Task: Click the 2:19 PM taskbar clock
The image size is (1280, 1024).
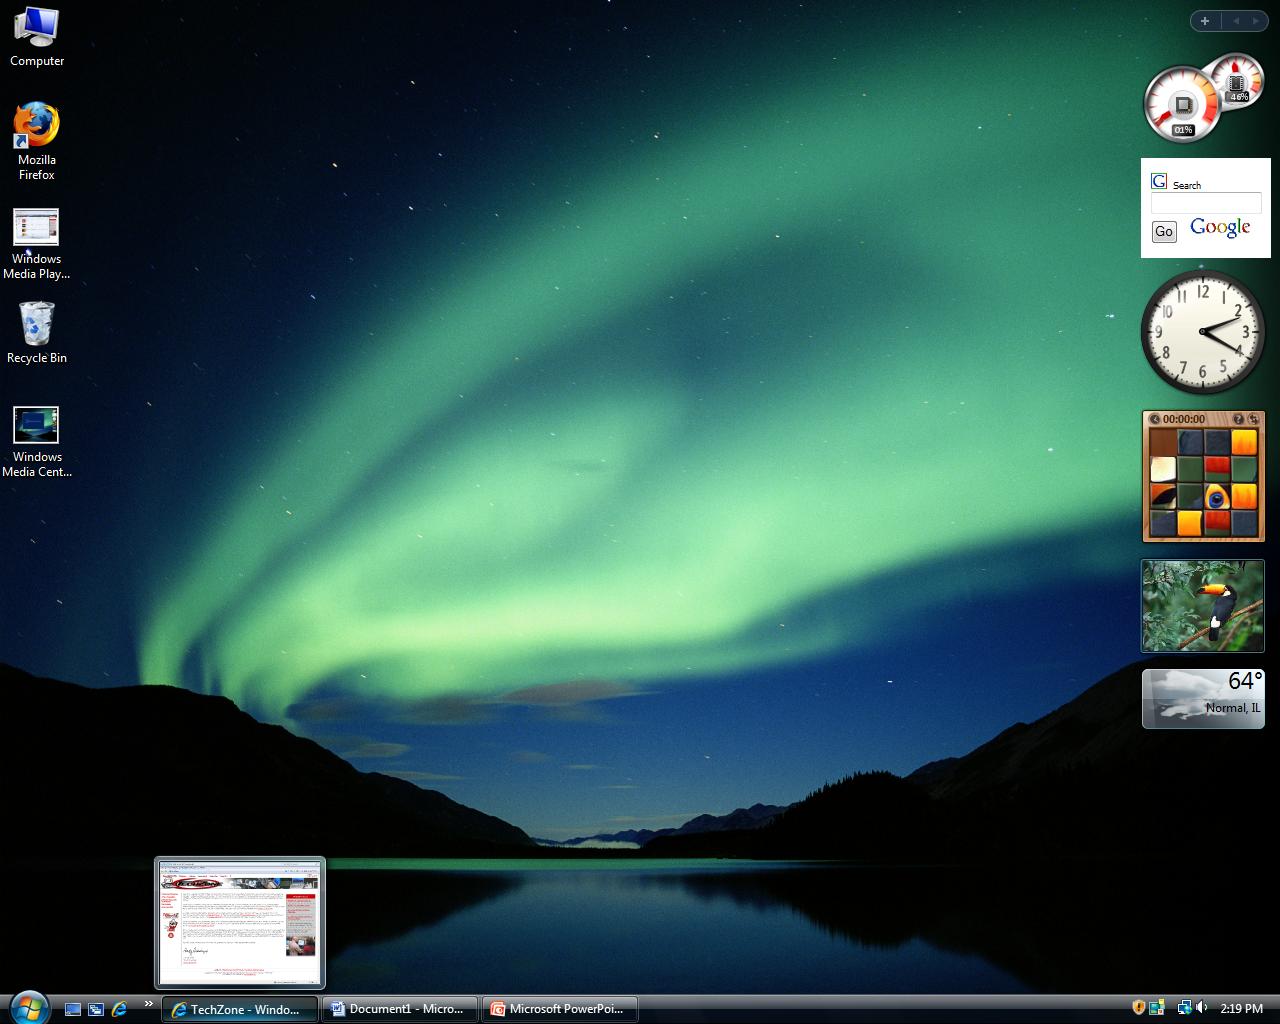Action: [1241, 1009]
